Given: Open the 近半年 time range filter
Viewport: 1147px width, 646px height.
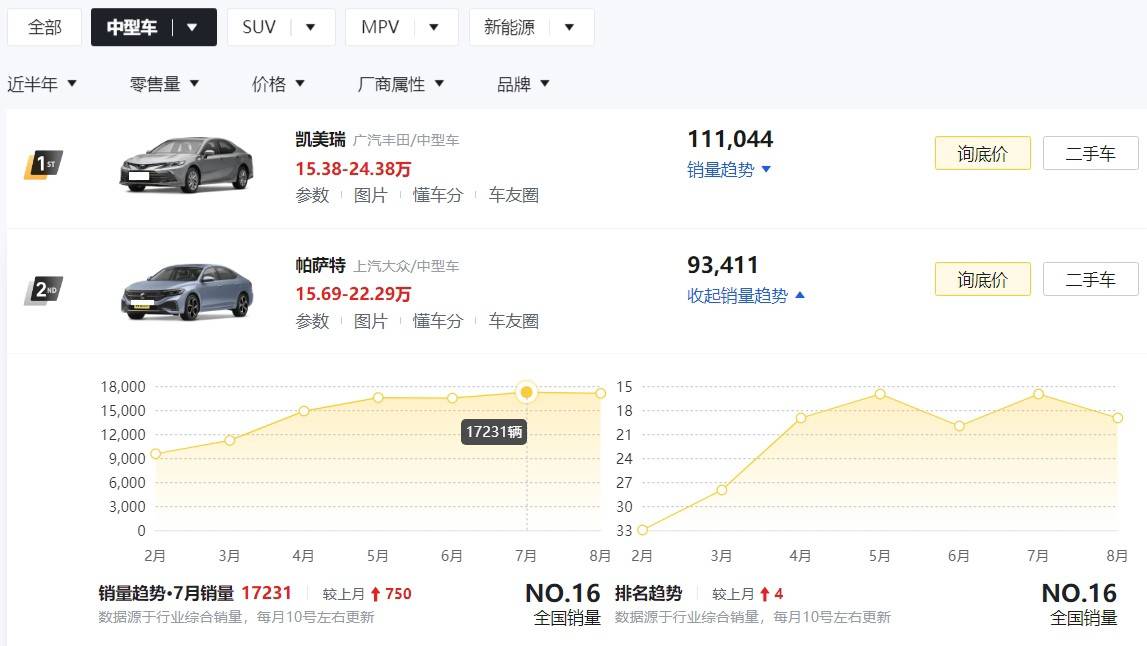Looking at the screenshot, I should [42, 84].
